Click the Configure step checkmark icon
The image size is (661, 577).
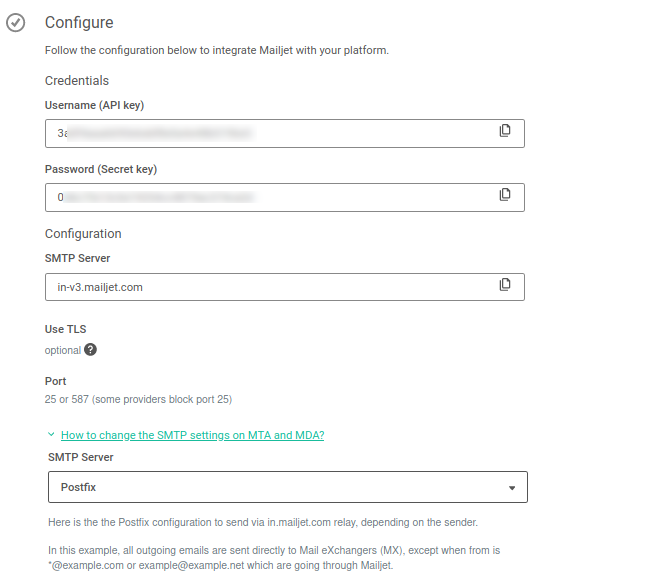point(16,23)
